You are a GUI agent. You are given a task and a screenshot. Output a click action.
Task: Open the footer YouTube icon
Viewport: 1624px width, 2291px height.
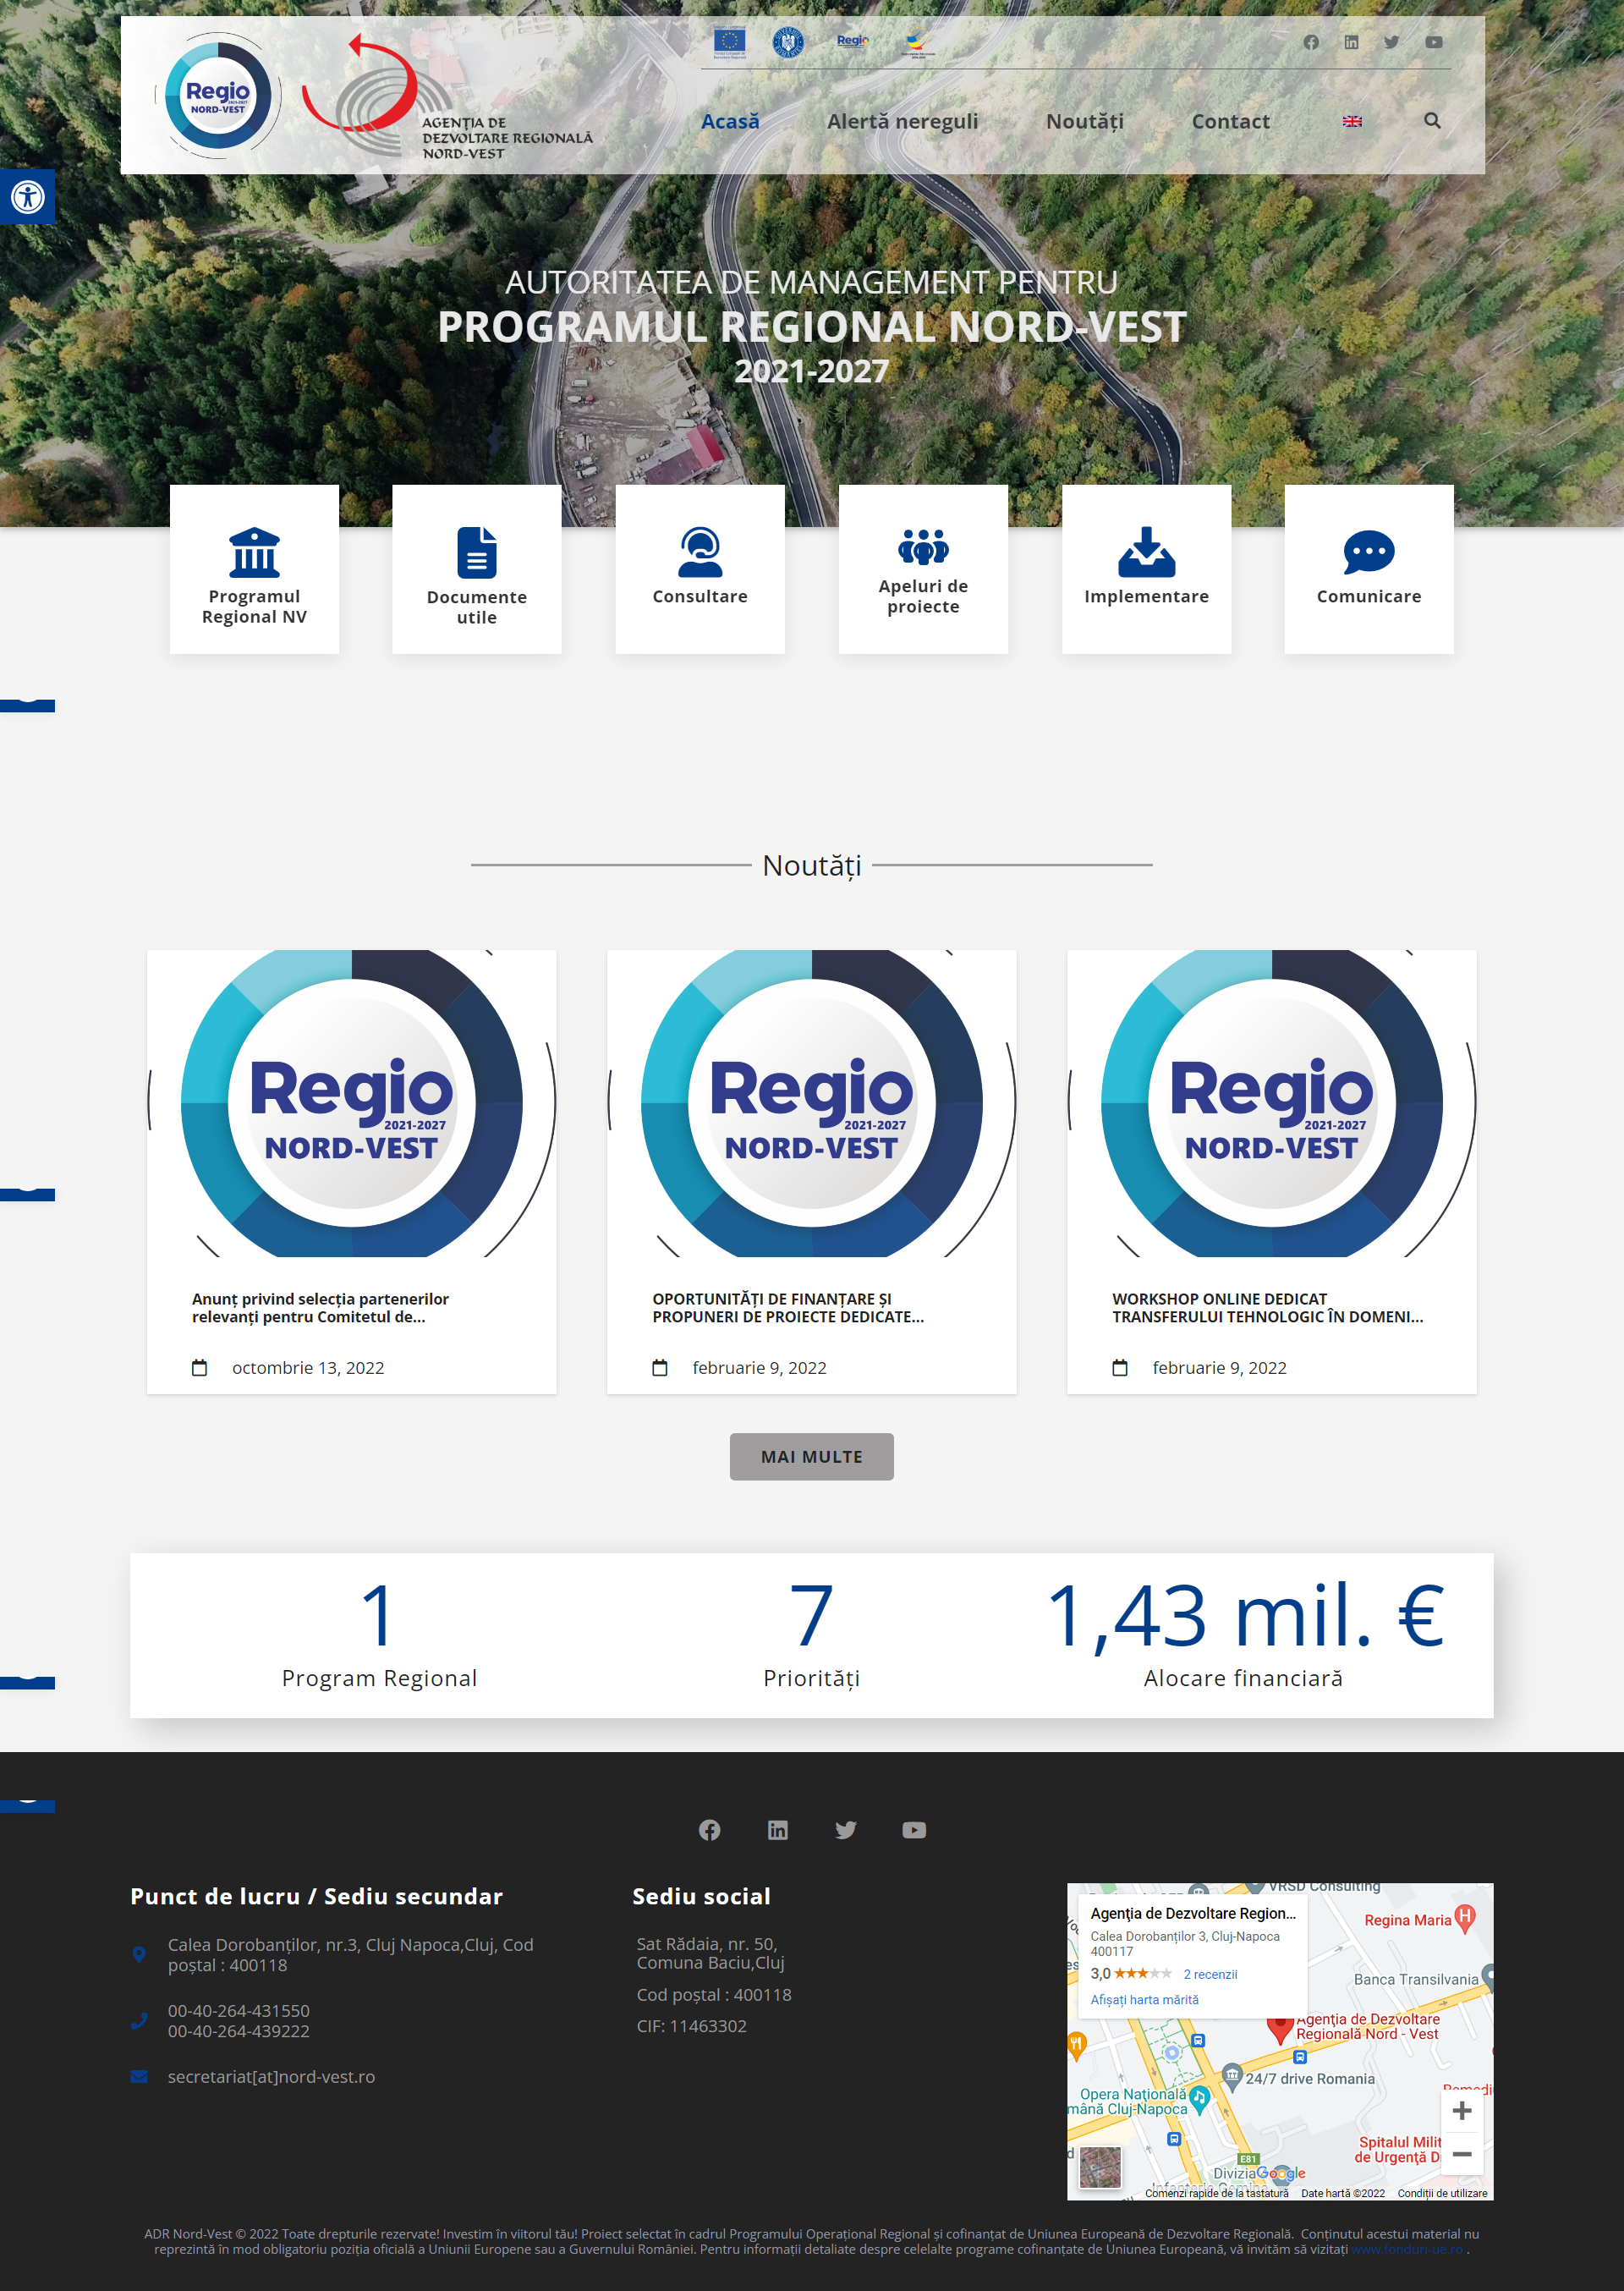(x=914, y=1830)
